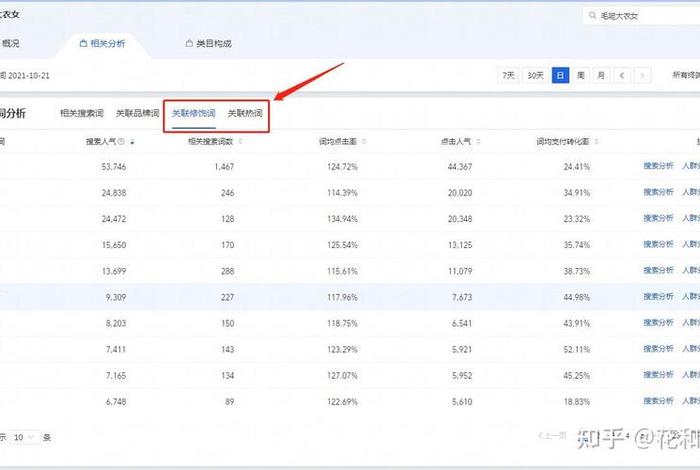The image size is (700, 470).
Task: Choose the 30天 date range
Action: pyautogui.click(x=535, y=75)
